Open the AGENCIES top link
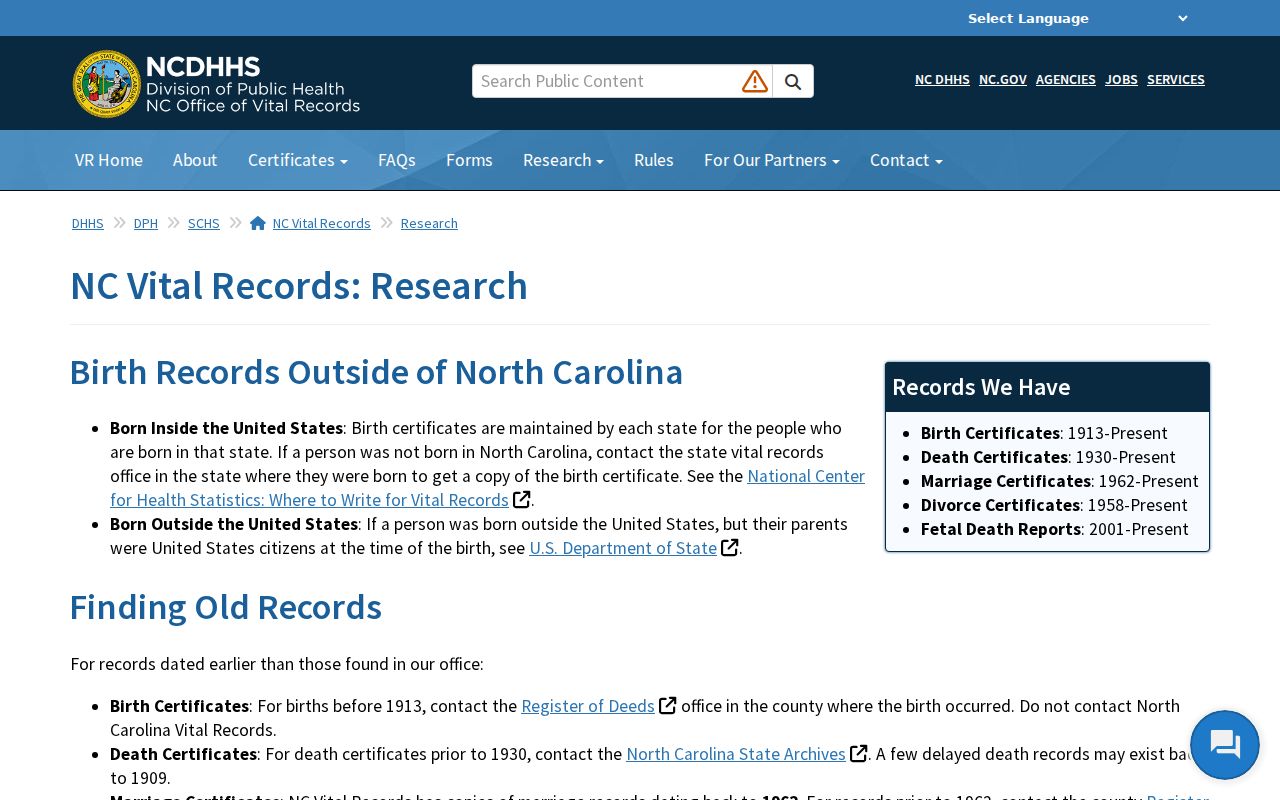This screenshot has height=800, width=1280. pyautogui.click(x=1066, y=79)
